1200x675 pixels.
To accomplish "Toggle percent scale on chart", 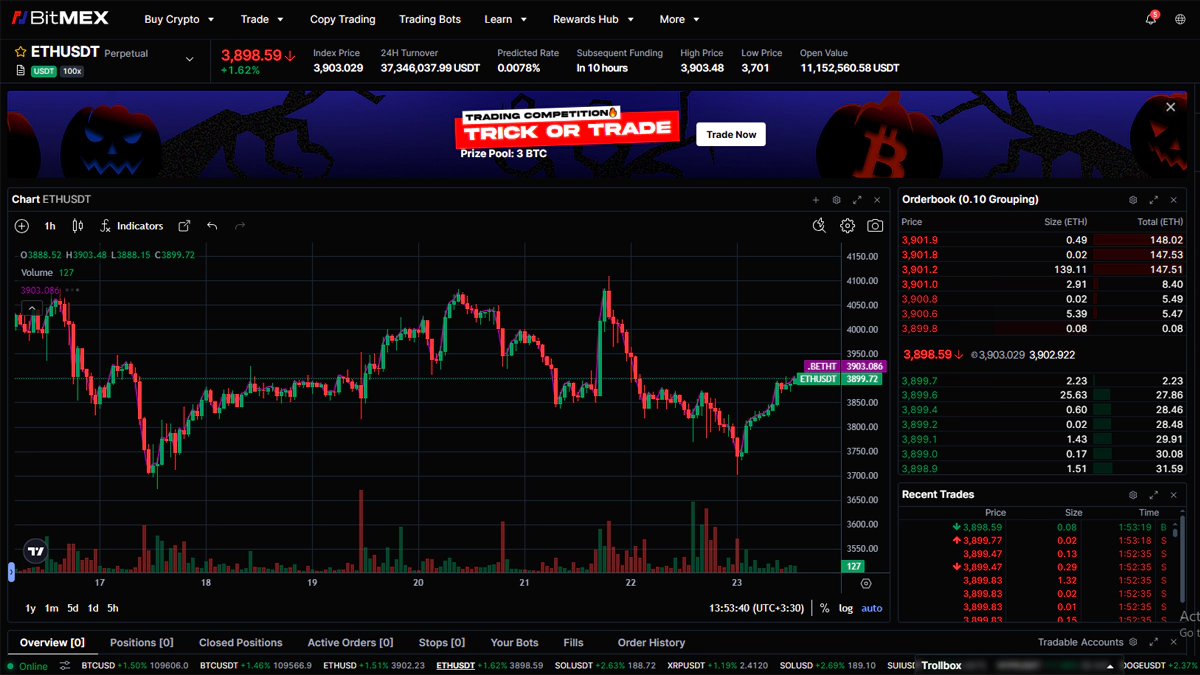I will (x=824, y=608).
